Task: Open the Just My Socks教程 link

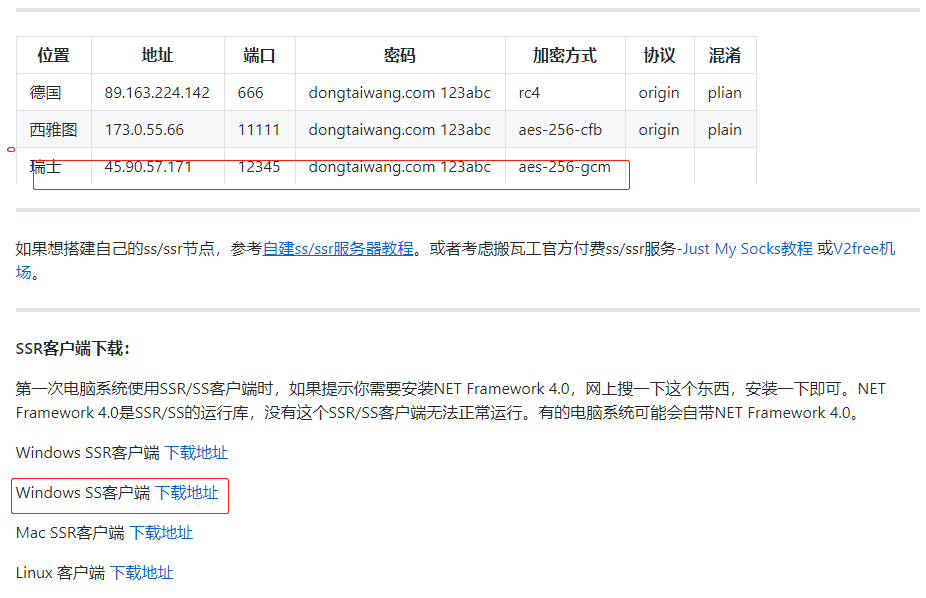Action: click(x=748, y=249)
